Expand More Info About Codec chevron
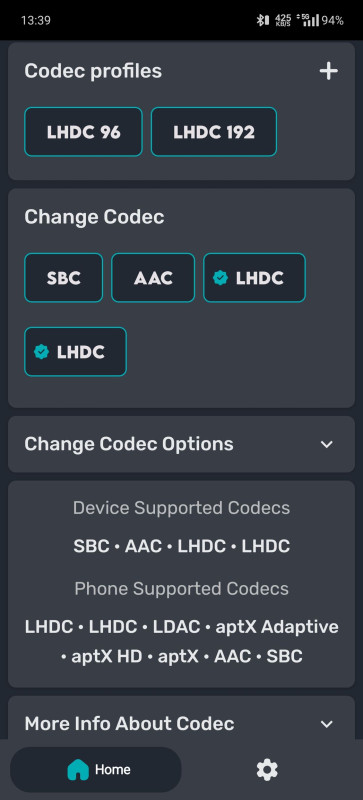The height and width of the screenshot is (800, 363). pyautogui.click(x=327, y=724)
